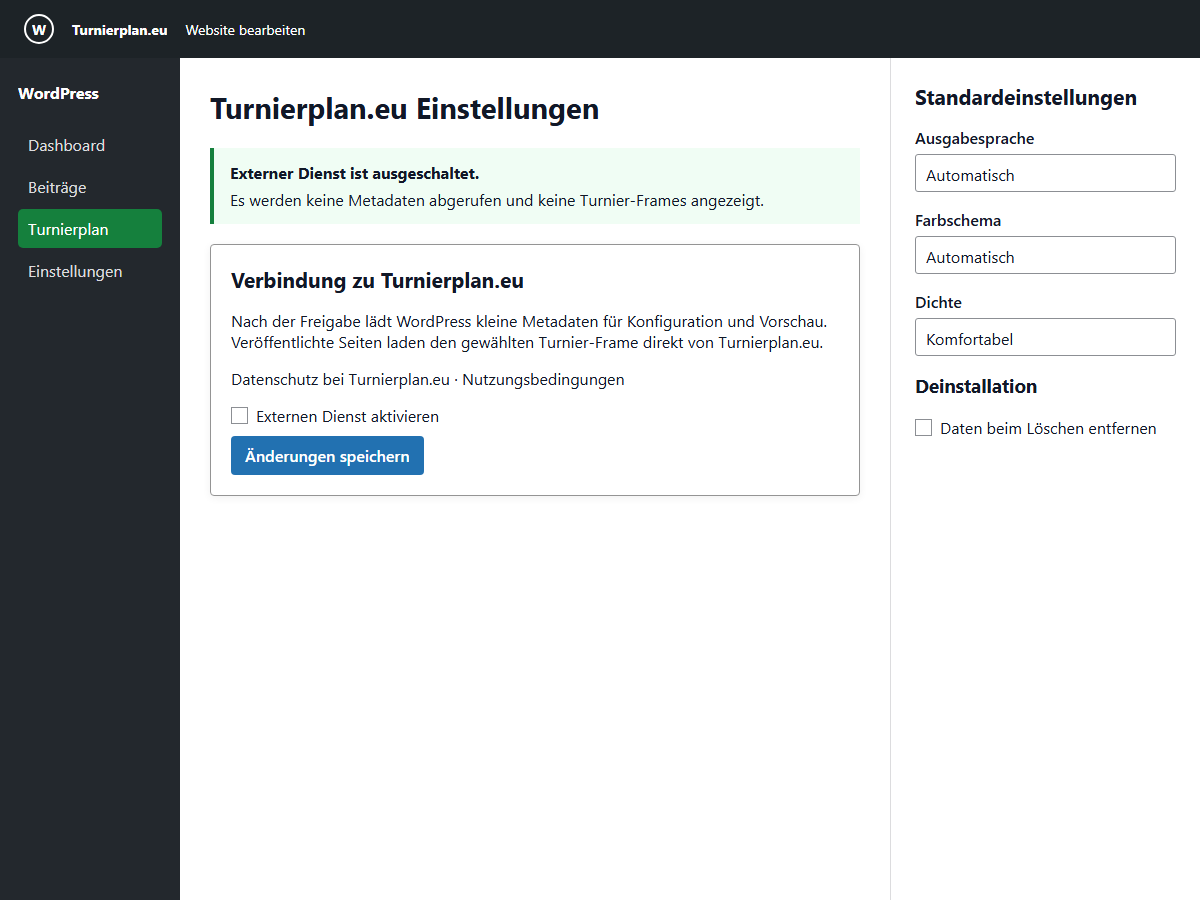Screen dimensions: 1200x900
Task: Open Einstellungen in sidebar
Action: point(90,272)
